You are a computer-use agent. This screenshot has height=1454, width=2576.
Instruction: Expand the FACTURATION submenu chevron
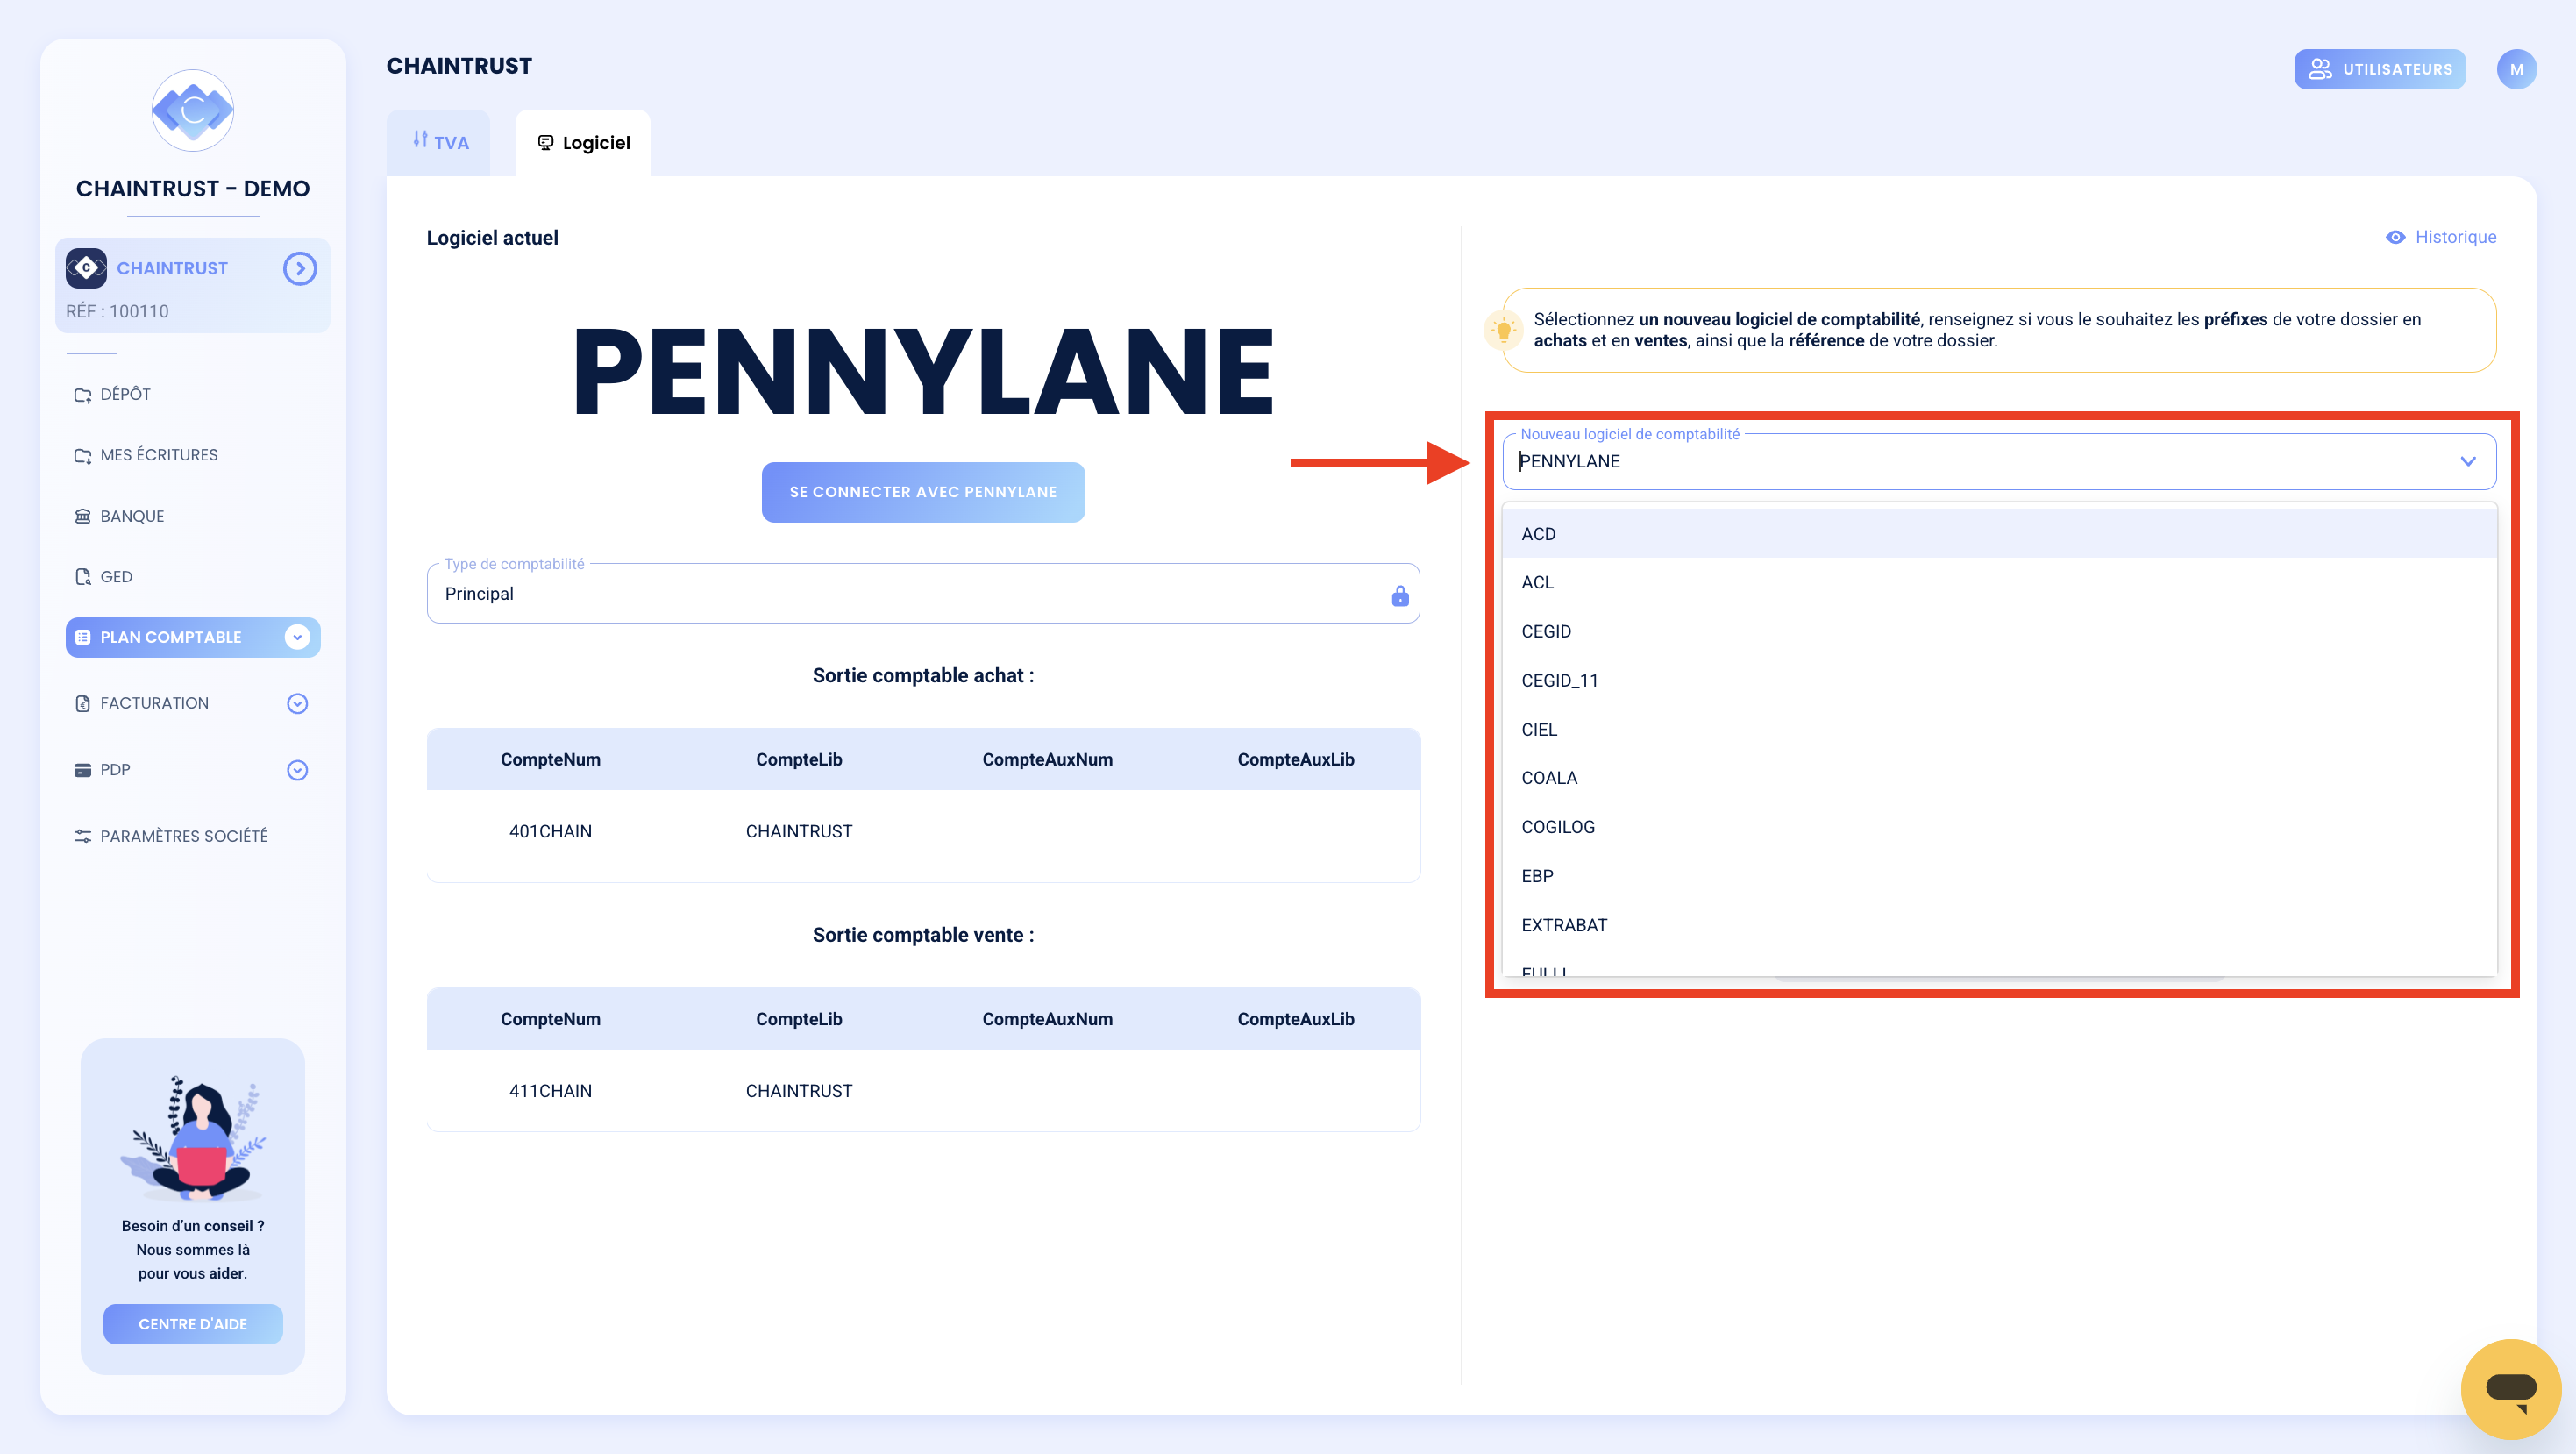(x=297, y=704)
